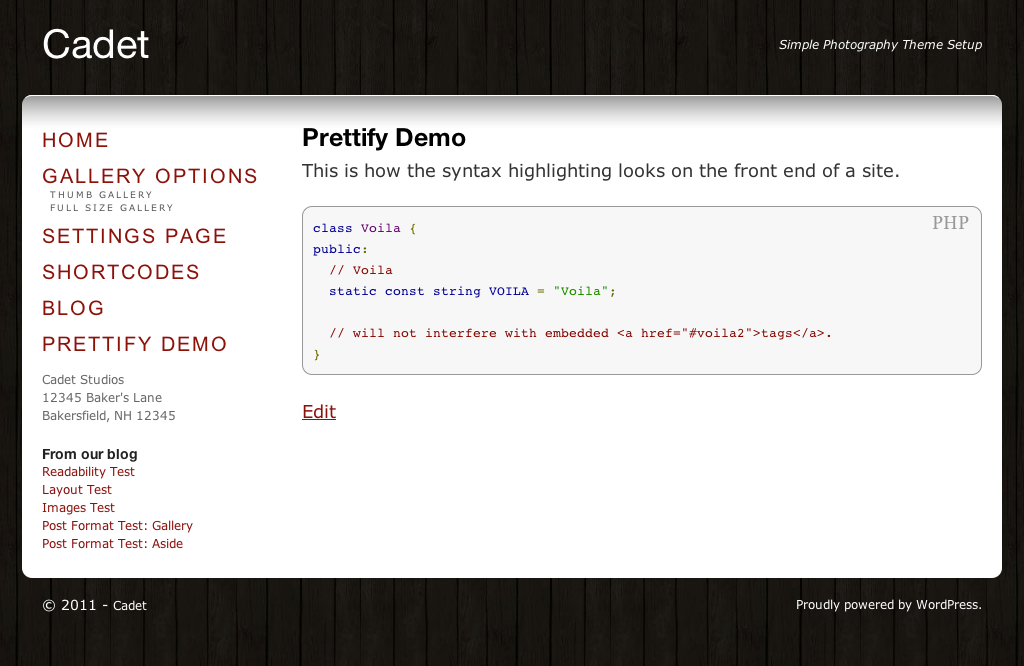Open Post Format Test: Gallery post
This screenshot has height=666, width=1024.
click(118, 526)
